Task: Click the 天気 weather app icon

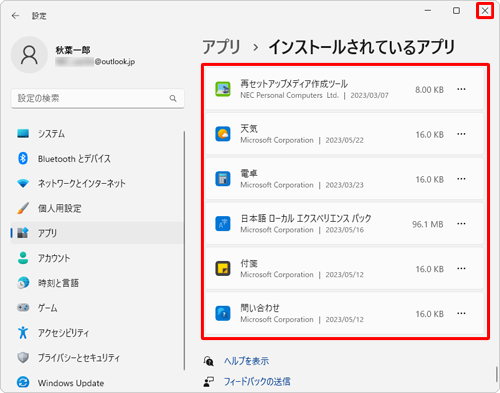Action: click(x=223, y=134)
